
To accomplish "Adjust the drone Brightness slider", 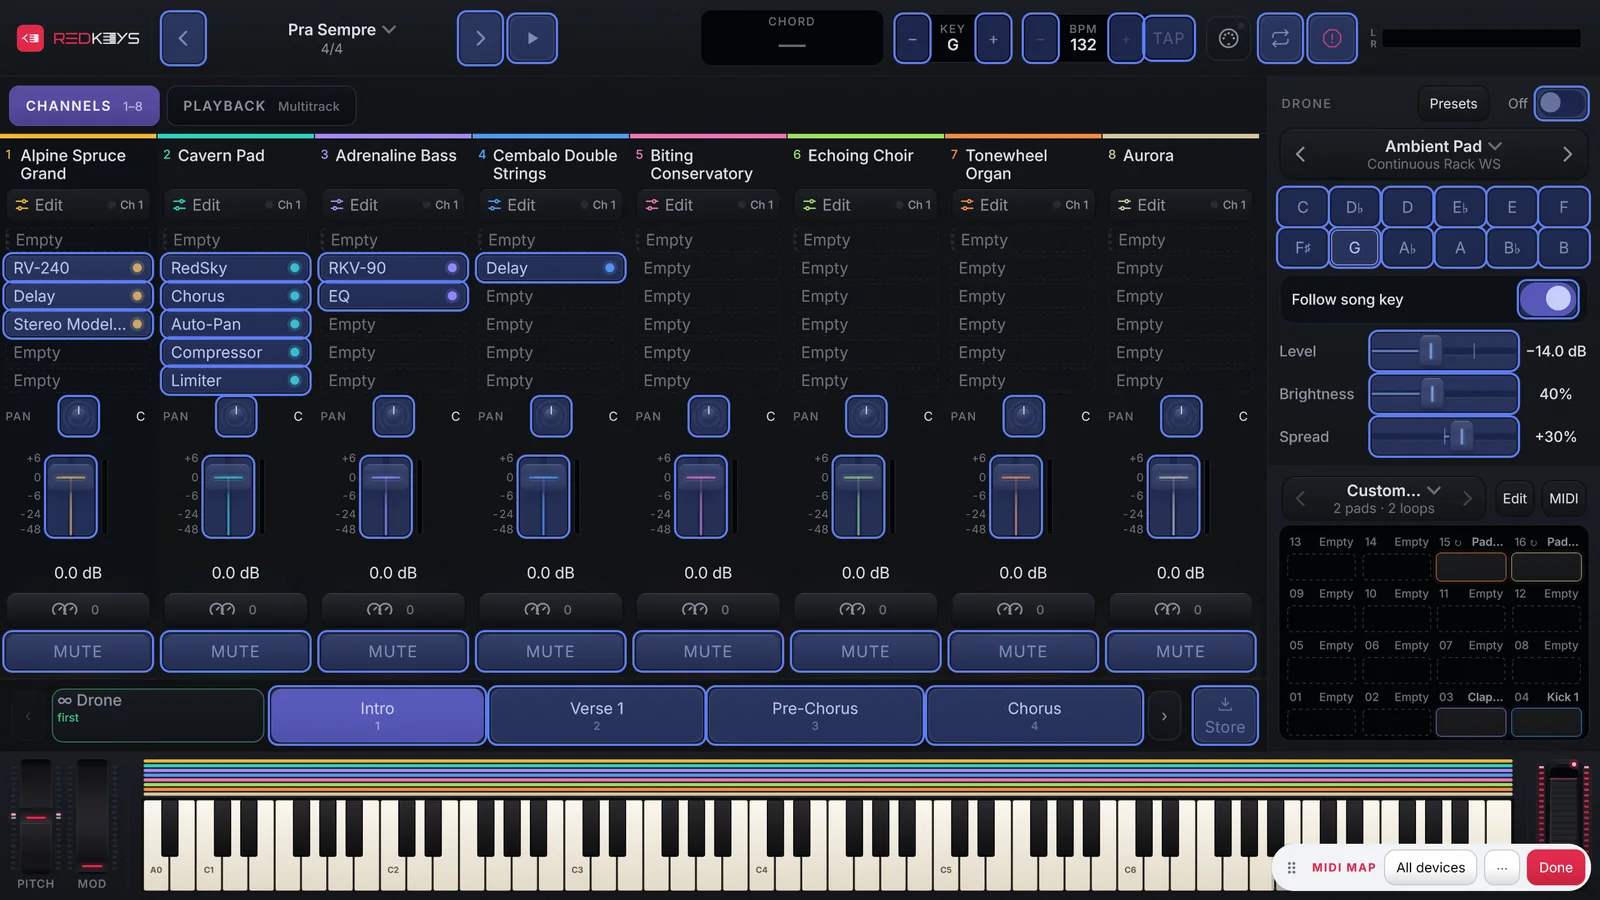I will pos(1443,394).
